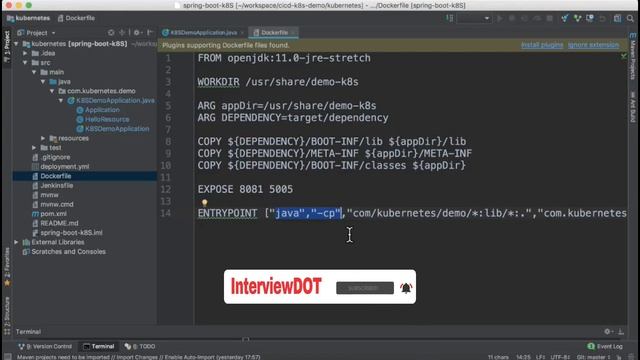
Task: Collapse the java folder arrow
Action: [x=43, y=82]
